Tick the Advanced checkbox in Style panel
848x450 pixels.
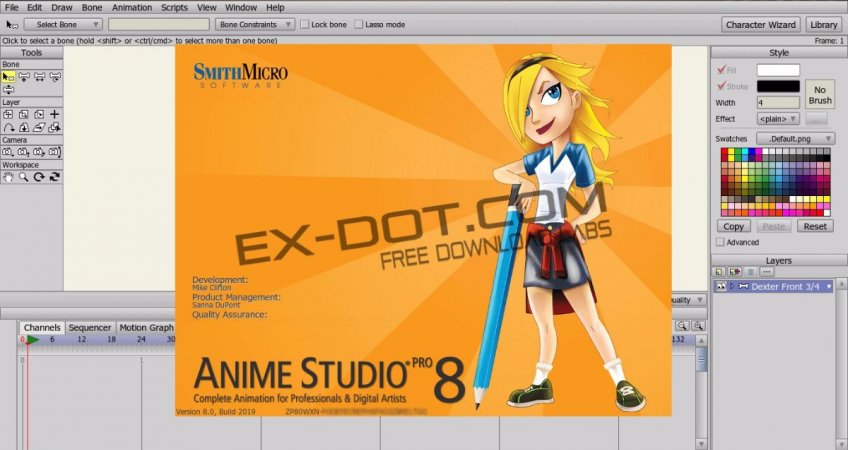coord(721,242)
